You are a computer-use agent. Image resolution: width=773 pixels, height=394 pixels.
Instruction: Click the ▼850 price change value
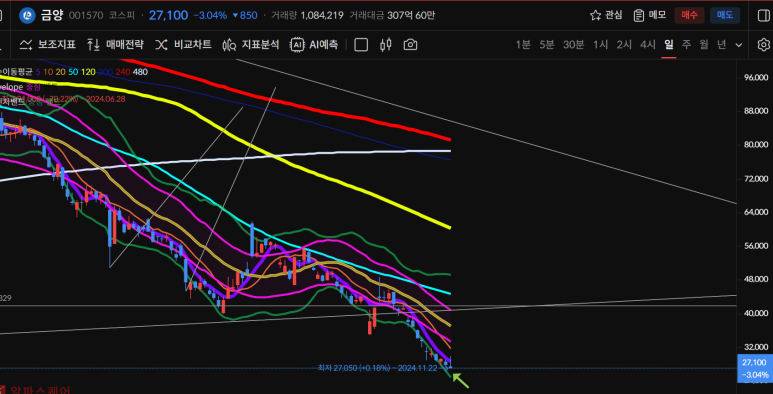pyautogui.click(x=245, y=15)
